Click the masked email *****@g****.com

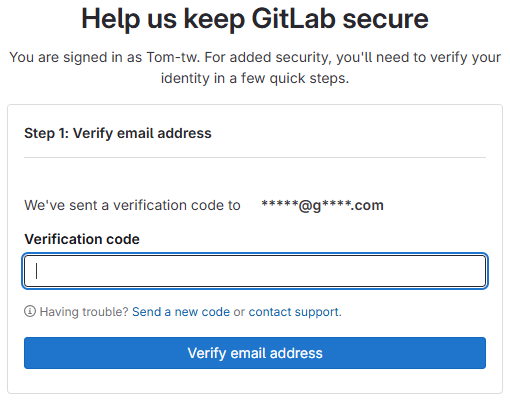[x=322, y=205]
